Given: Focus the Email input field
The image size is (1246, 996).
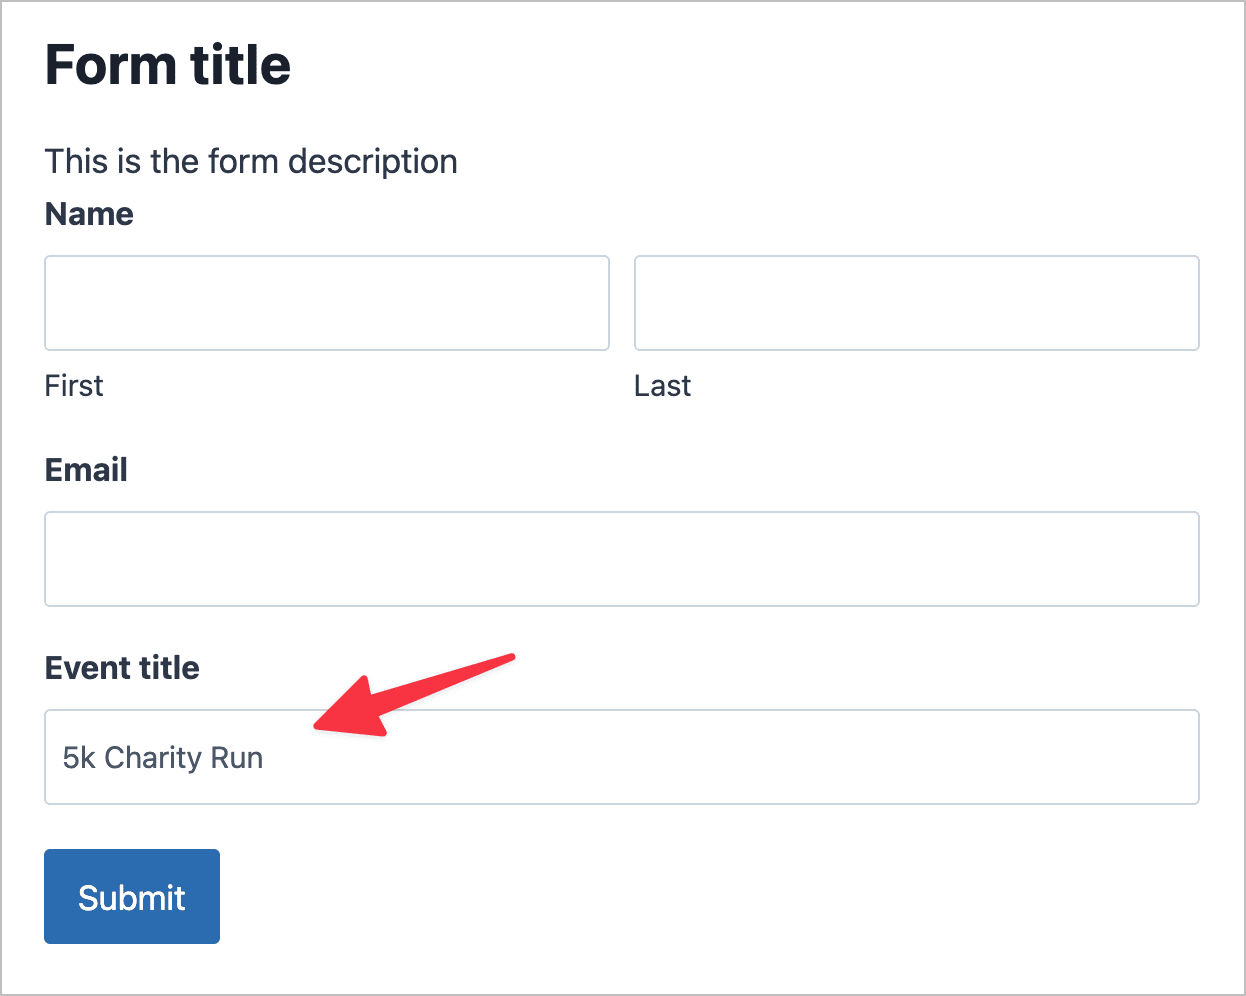Looking at the screenshot, I should coord(620,558).
